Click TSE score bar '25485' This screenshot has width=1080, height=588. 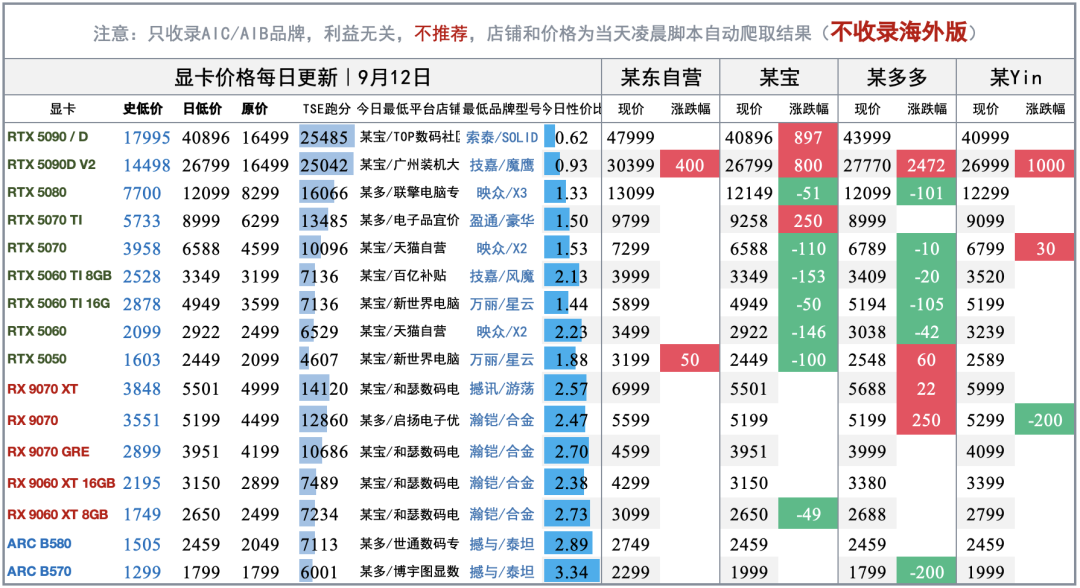click(326, 138)
